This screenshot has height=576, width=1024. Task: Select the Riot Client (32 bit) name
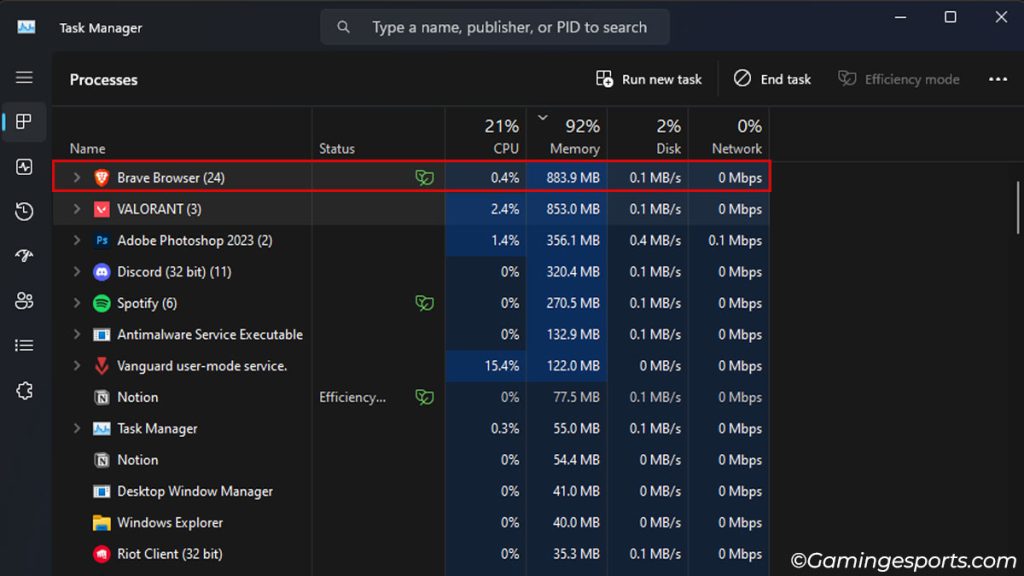point(170,554)
